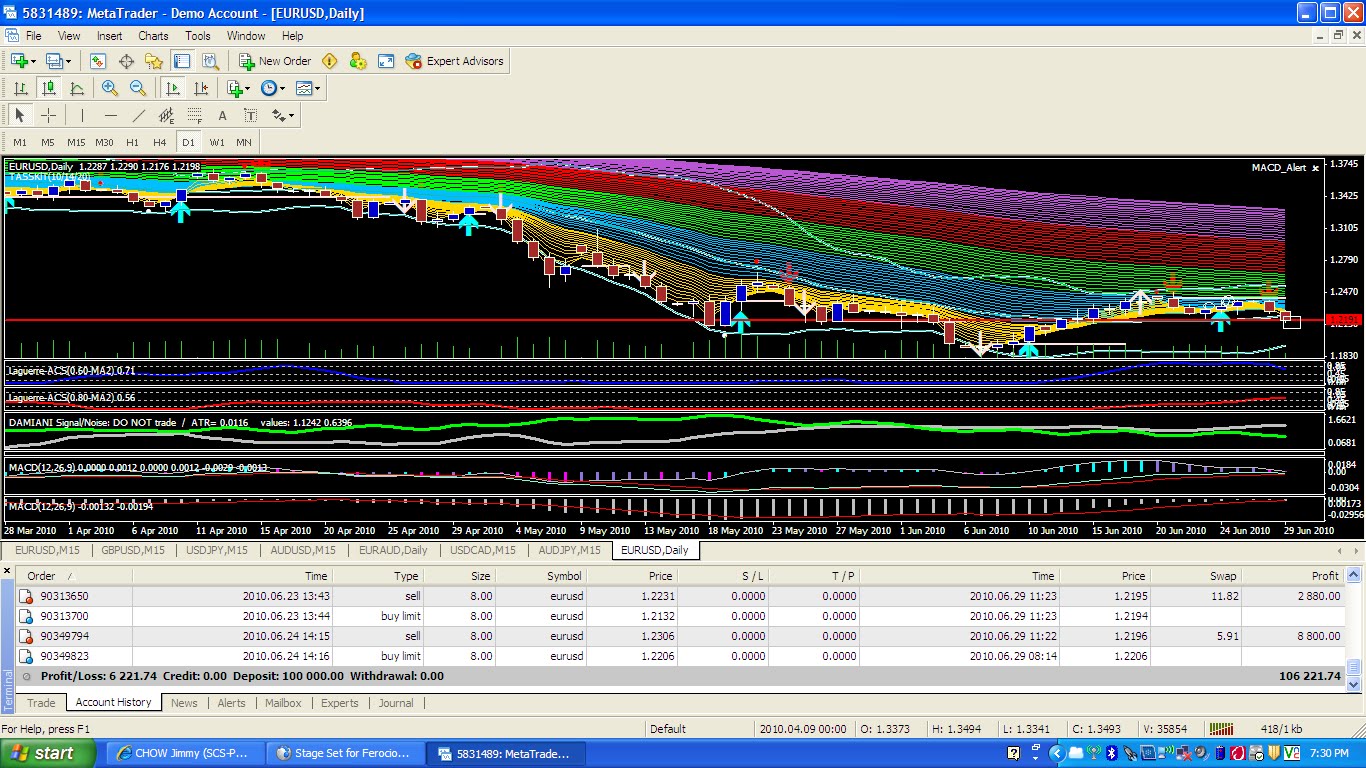
Task: Open the News terminal tab
Action: [184, 703]
